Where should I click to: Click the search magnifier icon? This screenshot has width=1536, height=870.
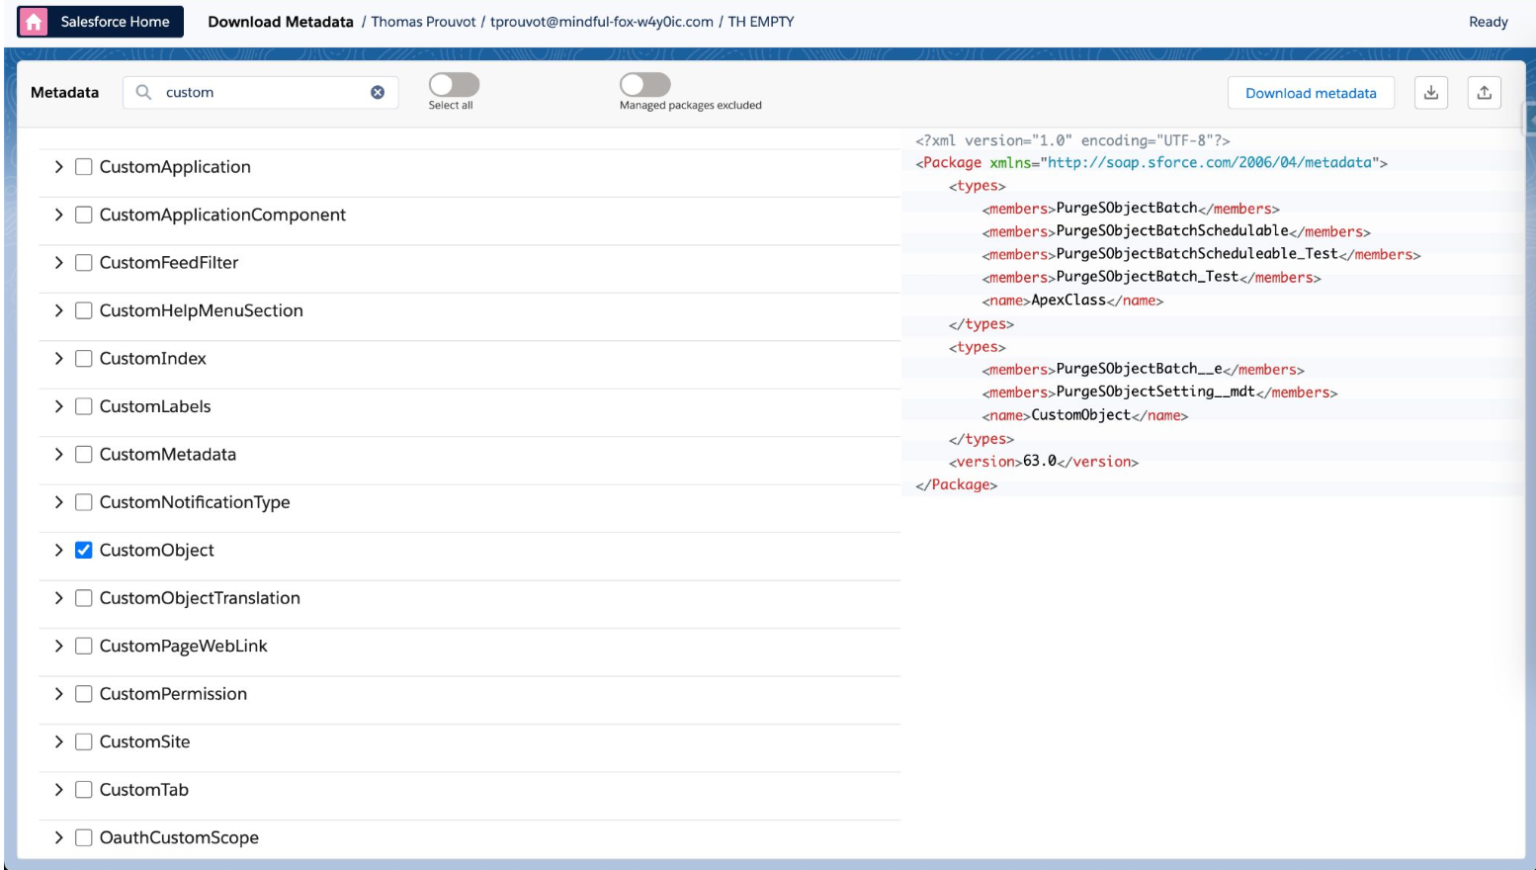(144, 92)
